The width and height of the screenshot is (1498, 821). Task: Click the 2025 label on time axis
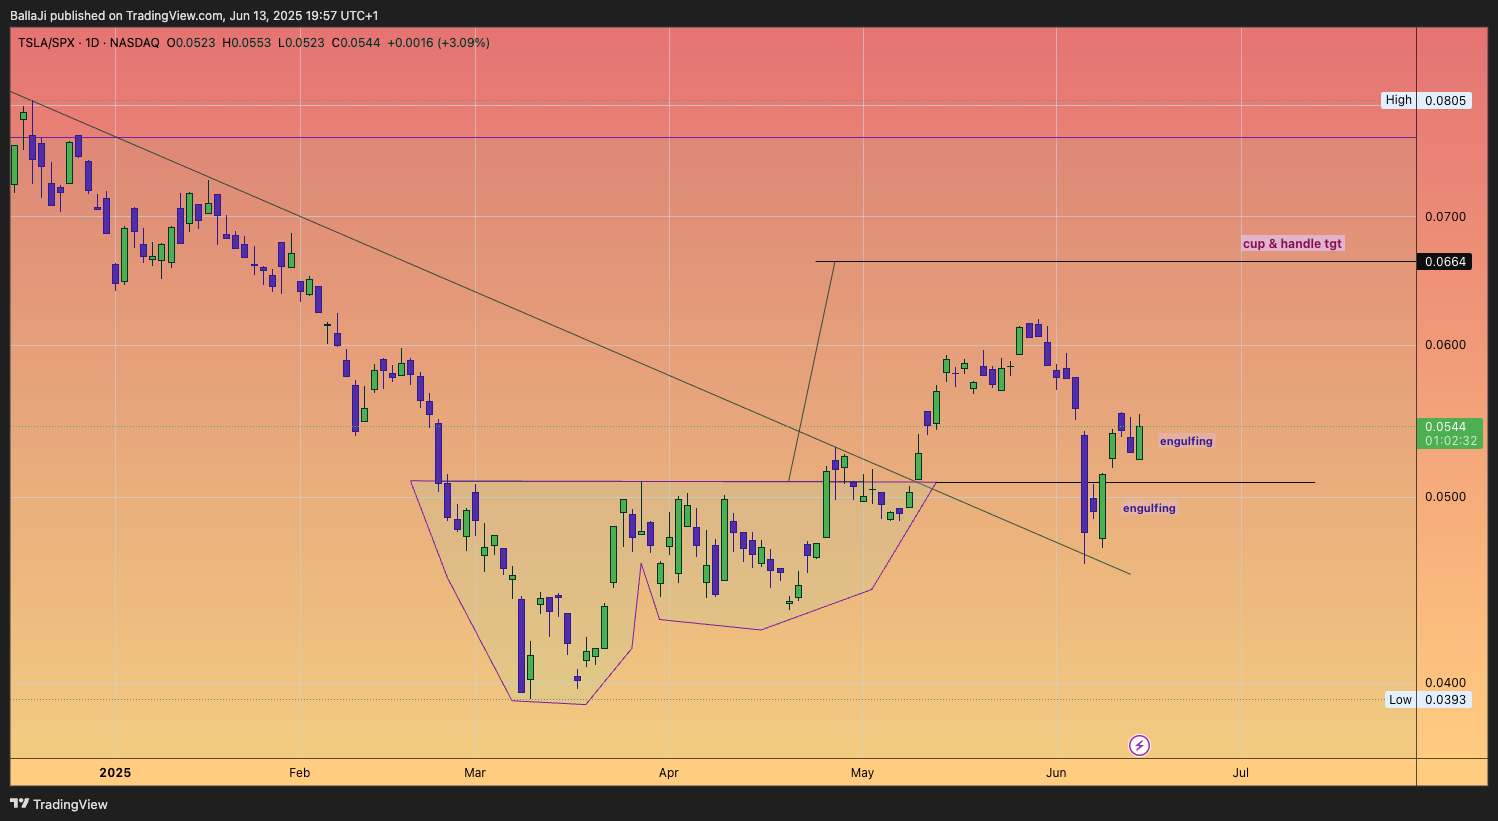(115, 773)
